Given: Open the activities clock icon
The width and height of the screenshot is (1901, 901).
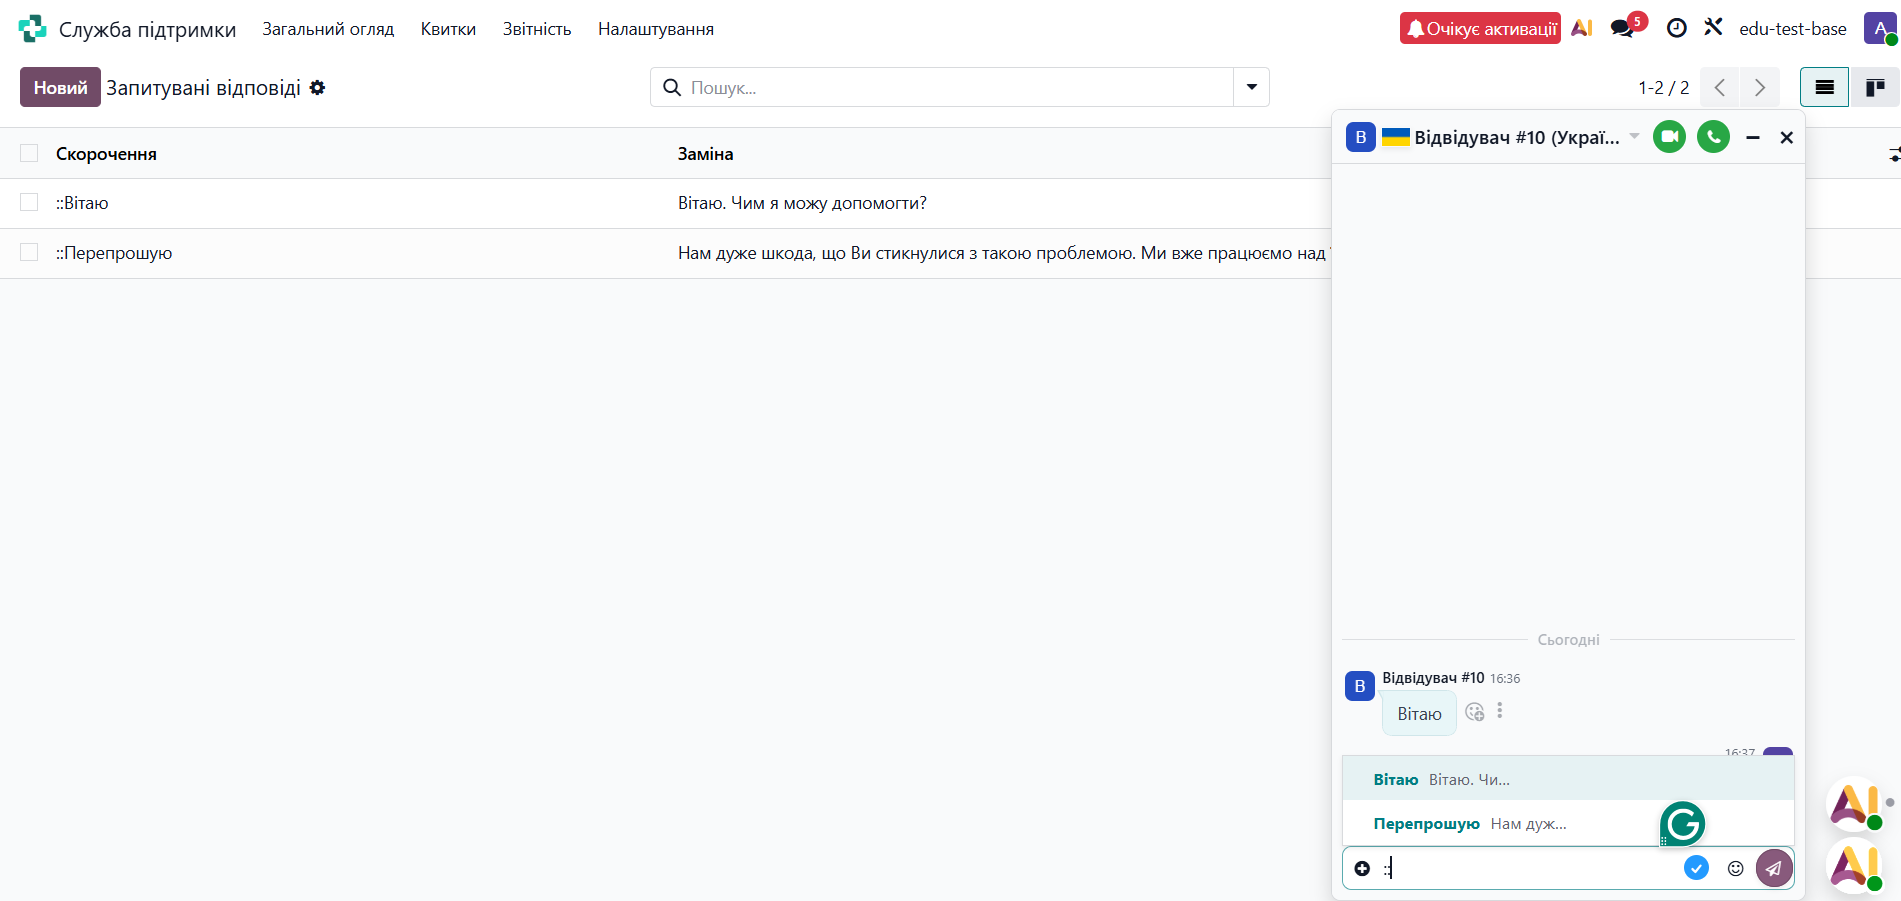Looking at the screenshot, I should 1677,29.
